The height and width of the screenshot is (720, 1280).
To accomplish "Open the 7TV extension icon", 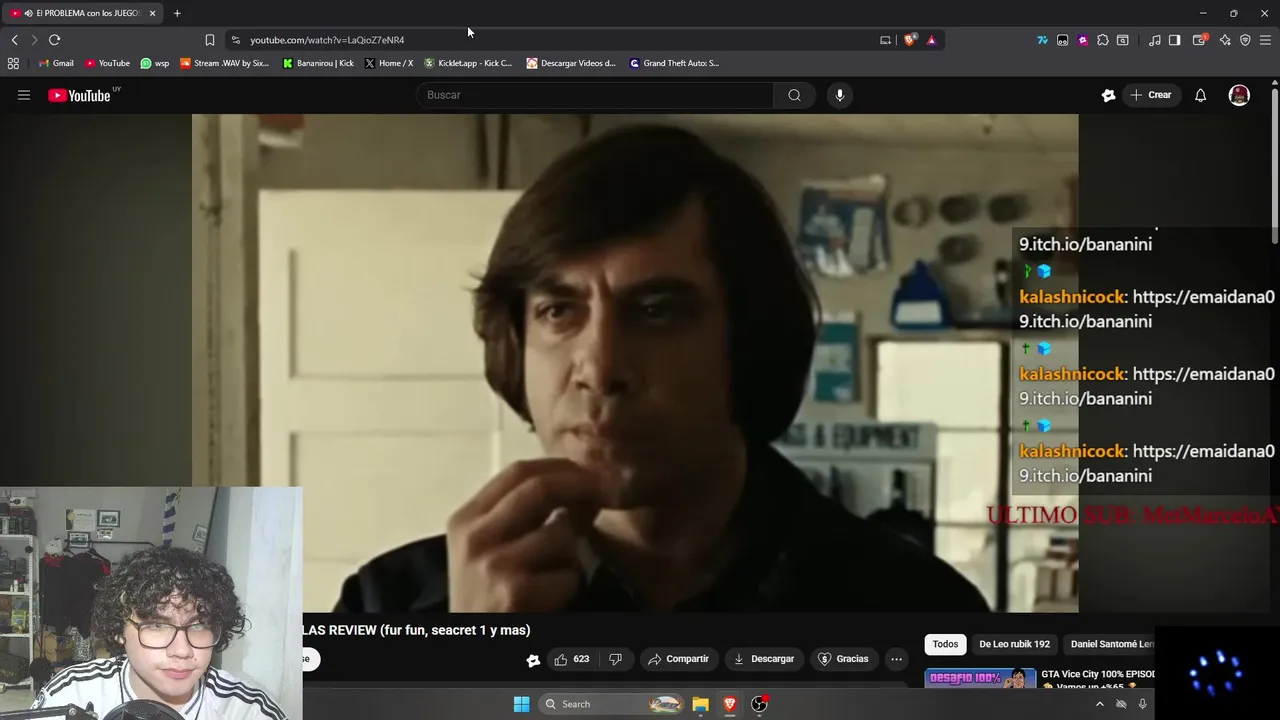I will tap(1042, 40).
